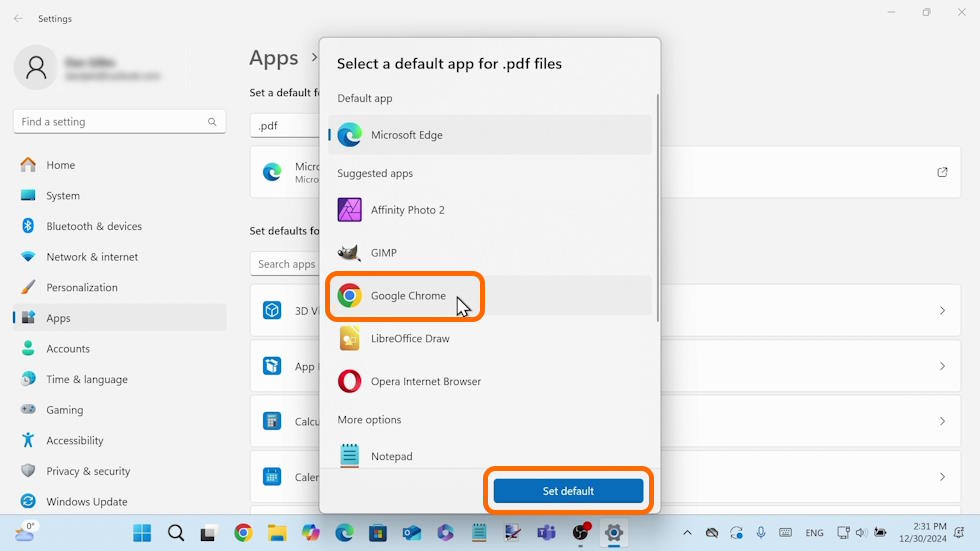Open Windows Update settings

click(119, 502)
